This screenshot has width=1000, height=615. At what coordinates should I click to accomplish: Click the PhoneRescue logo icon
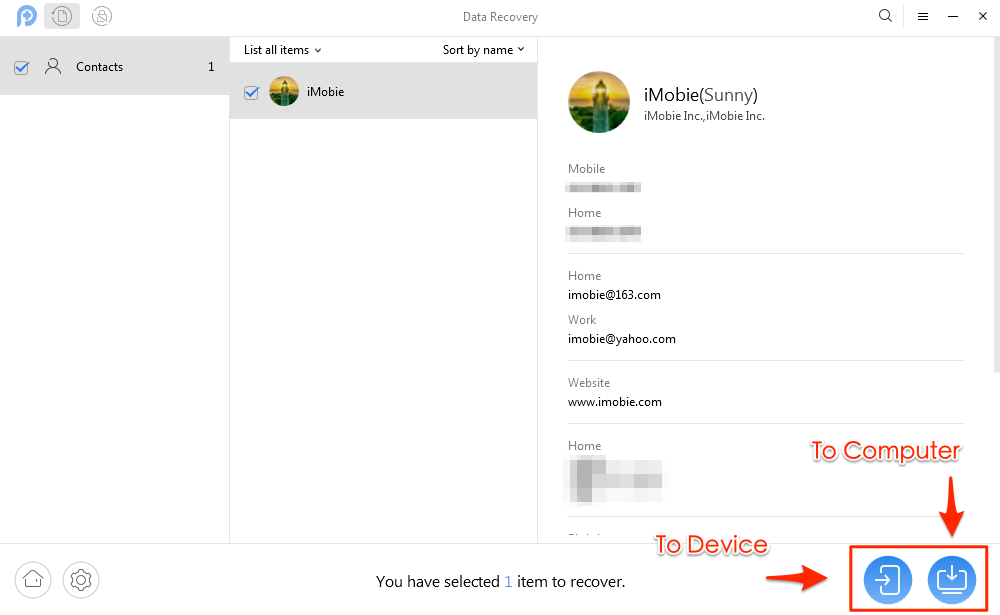point(26,16)
